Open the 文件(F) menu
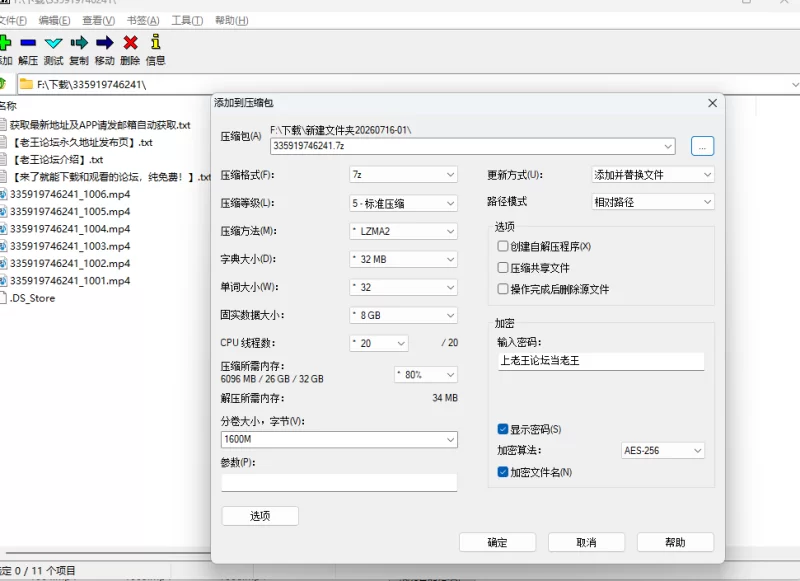 pyautogui.click(x=12, y=20)
